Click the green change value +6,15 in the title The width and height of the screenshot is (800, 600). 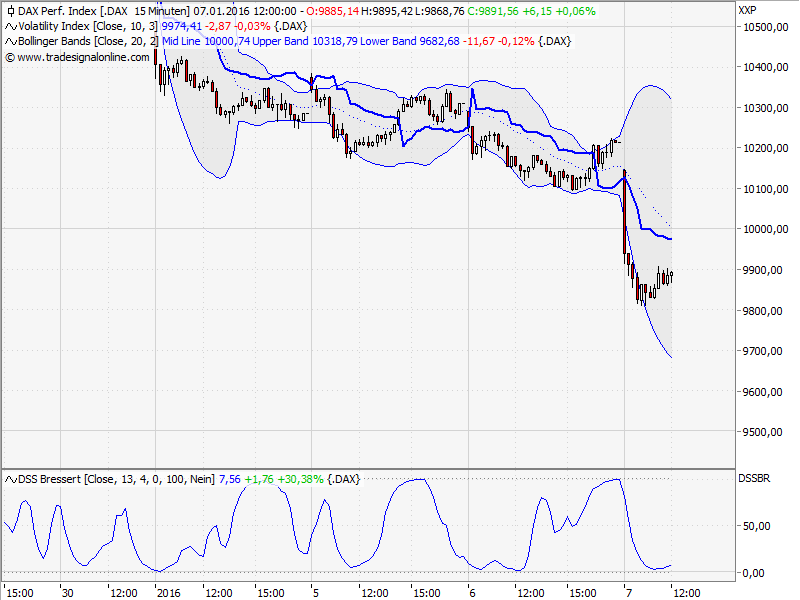click(536, 10)
